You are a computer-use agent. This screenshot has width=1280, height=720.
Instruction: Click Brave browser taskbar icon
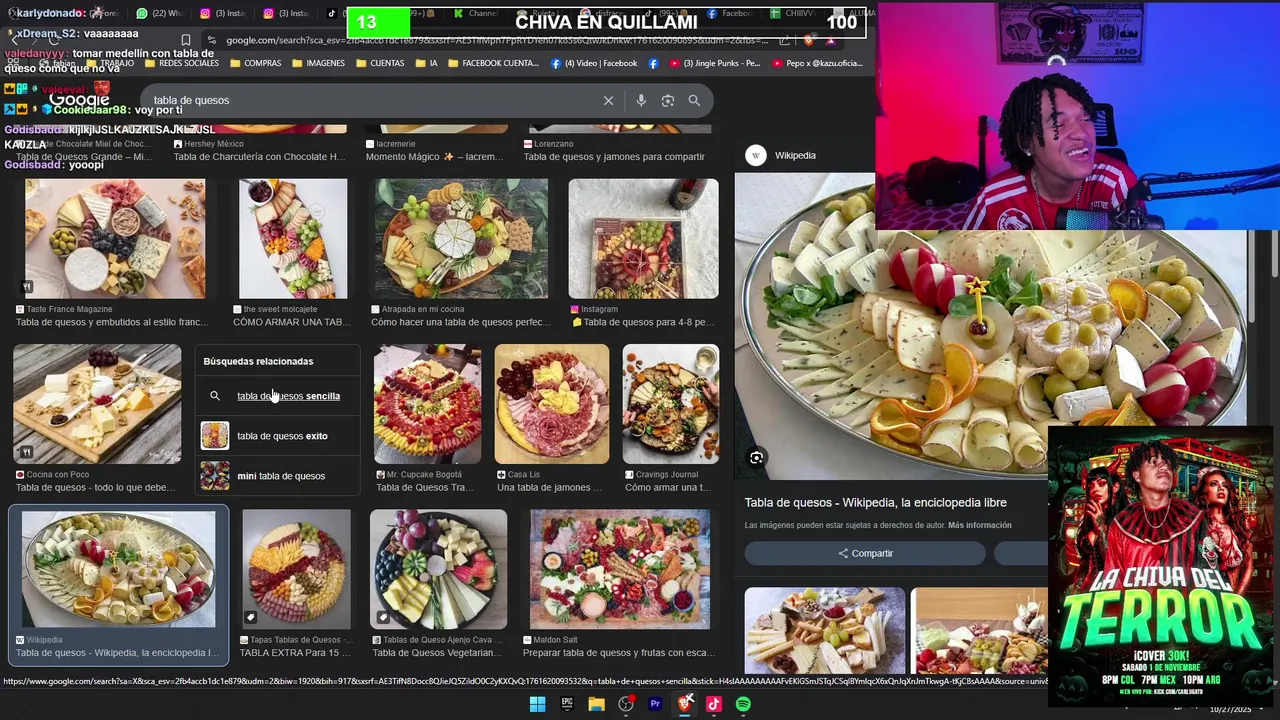click(x=685, y=704)
